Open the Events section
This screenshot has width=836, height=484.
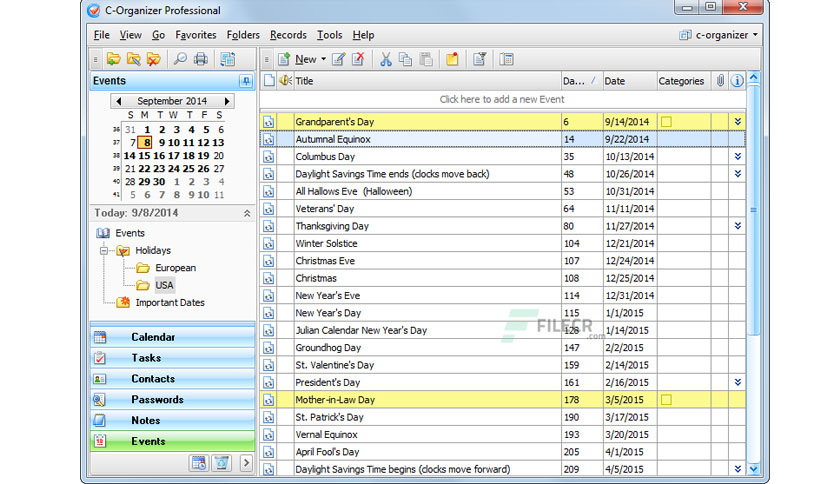[172, 441]
